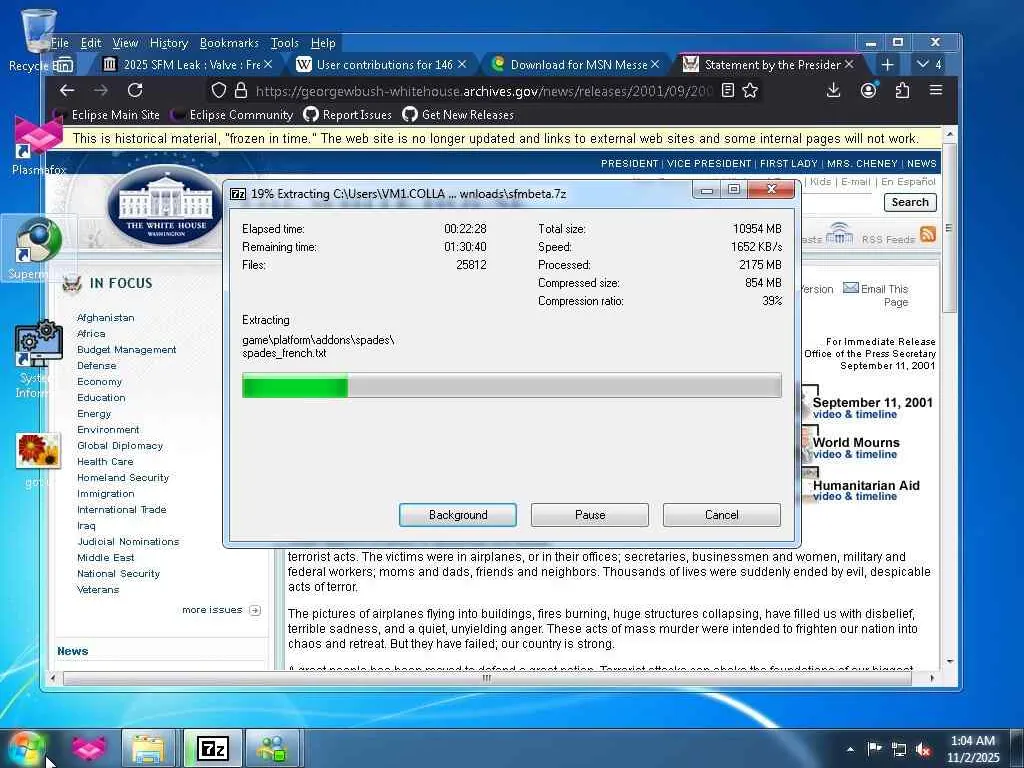Image resolution: width=1024 pixels, height=768 pixels.
Task: Open the Veterans issue link
Action: (x=98, y=590)
